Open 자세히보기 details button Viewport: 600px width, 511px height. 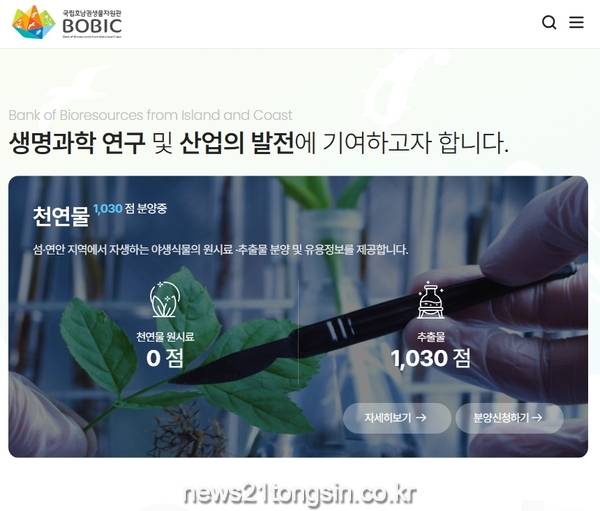click(x=397, y=418)
